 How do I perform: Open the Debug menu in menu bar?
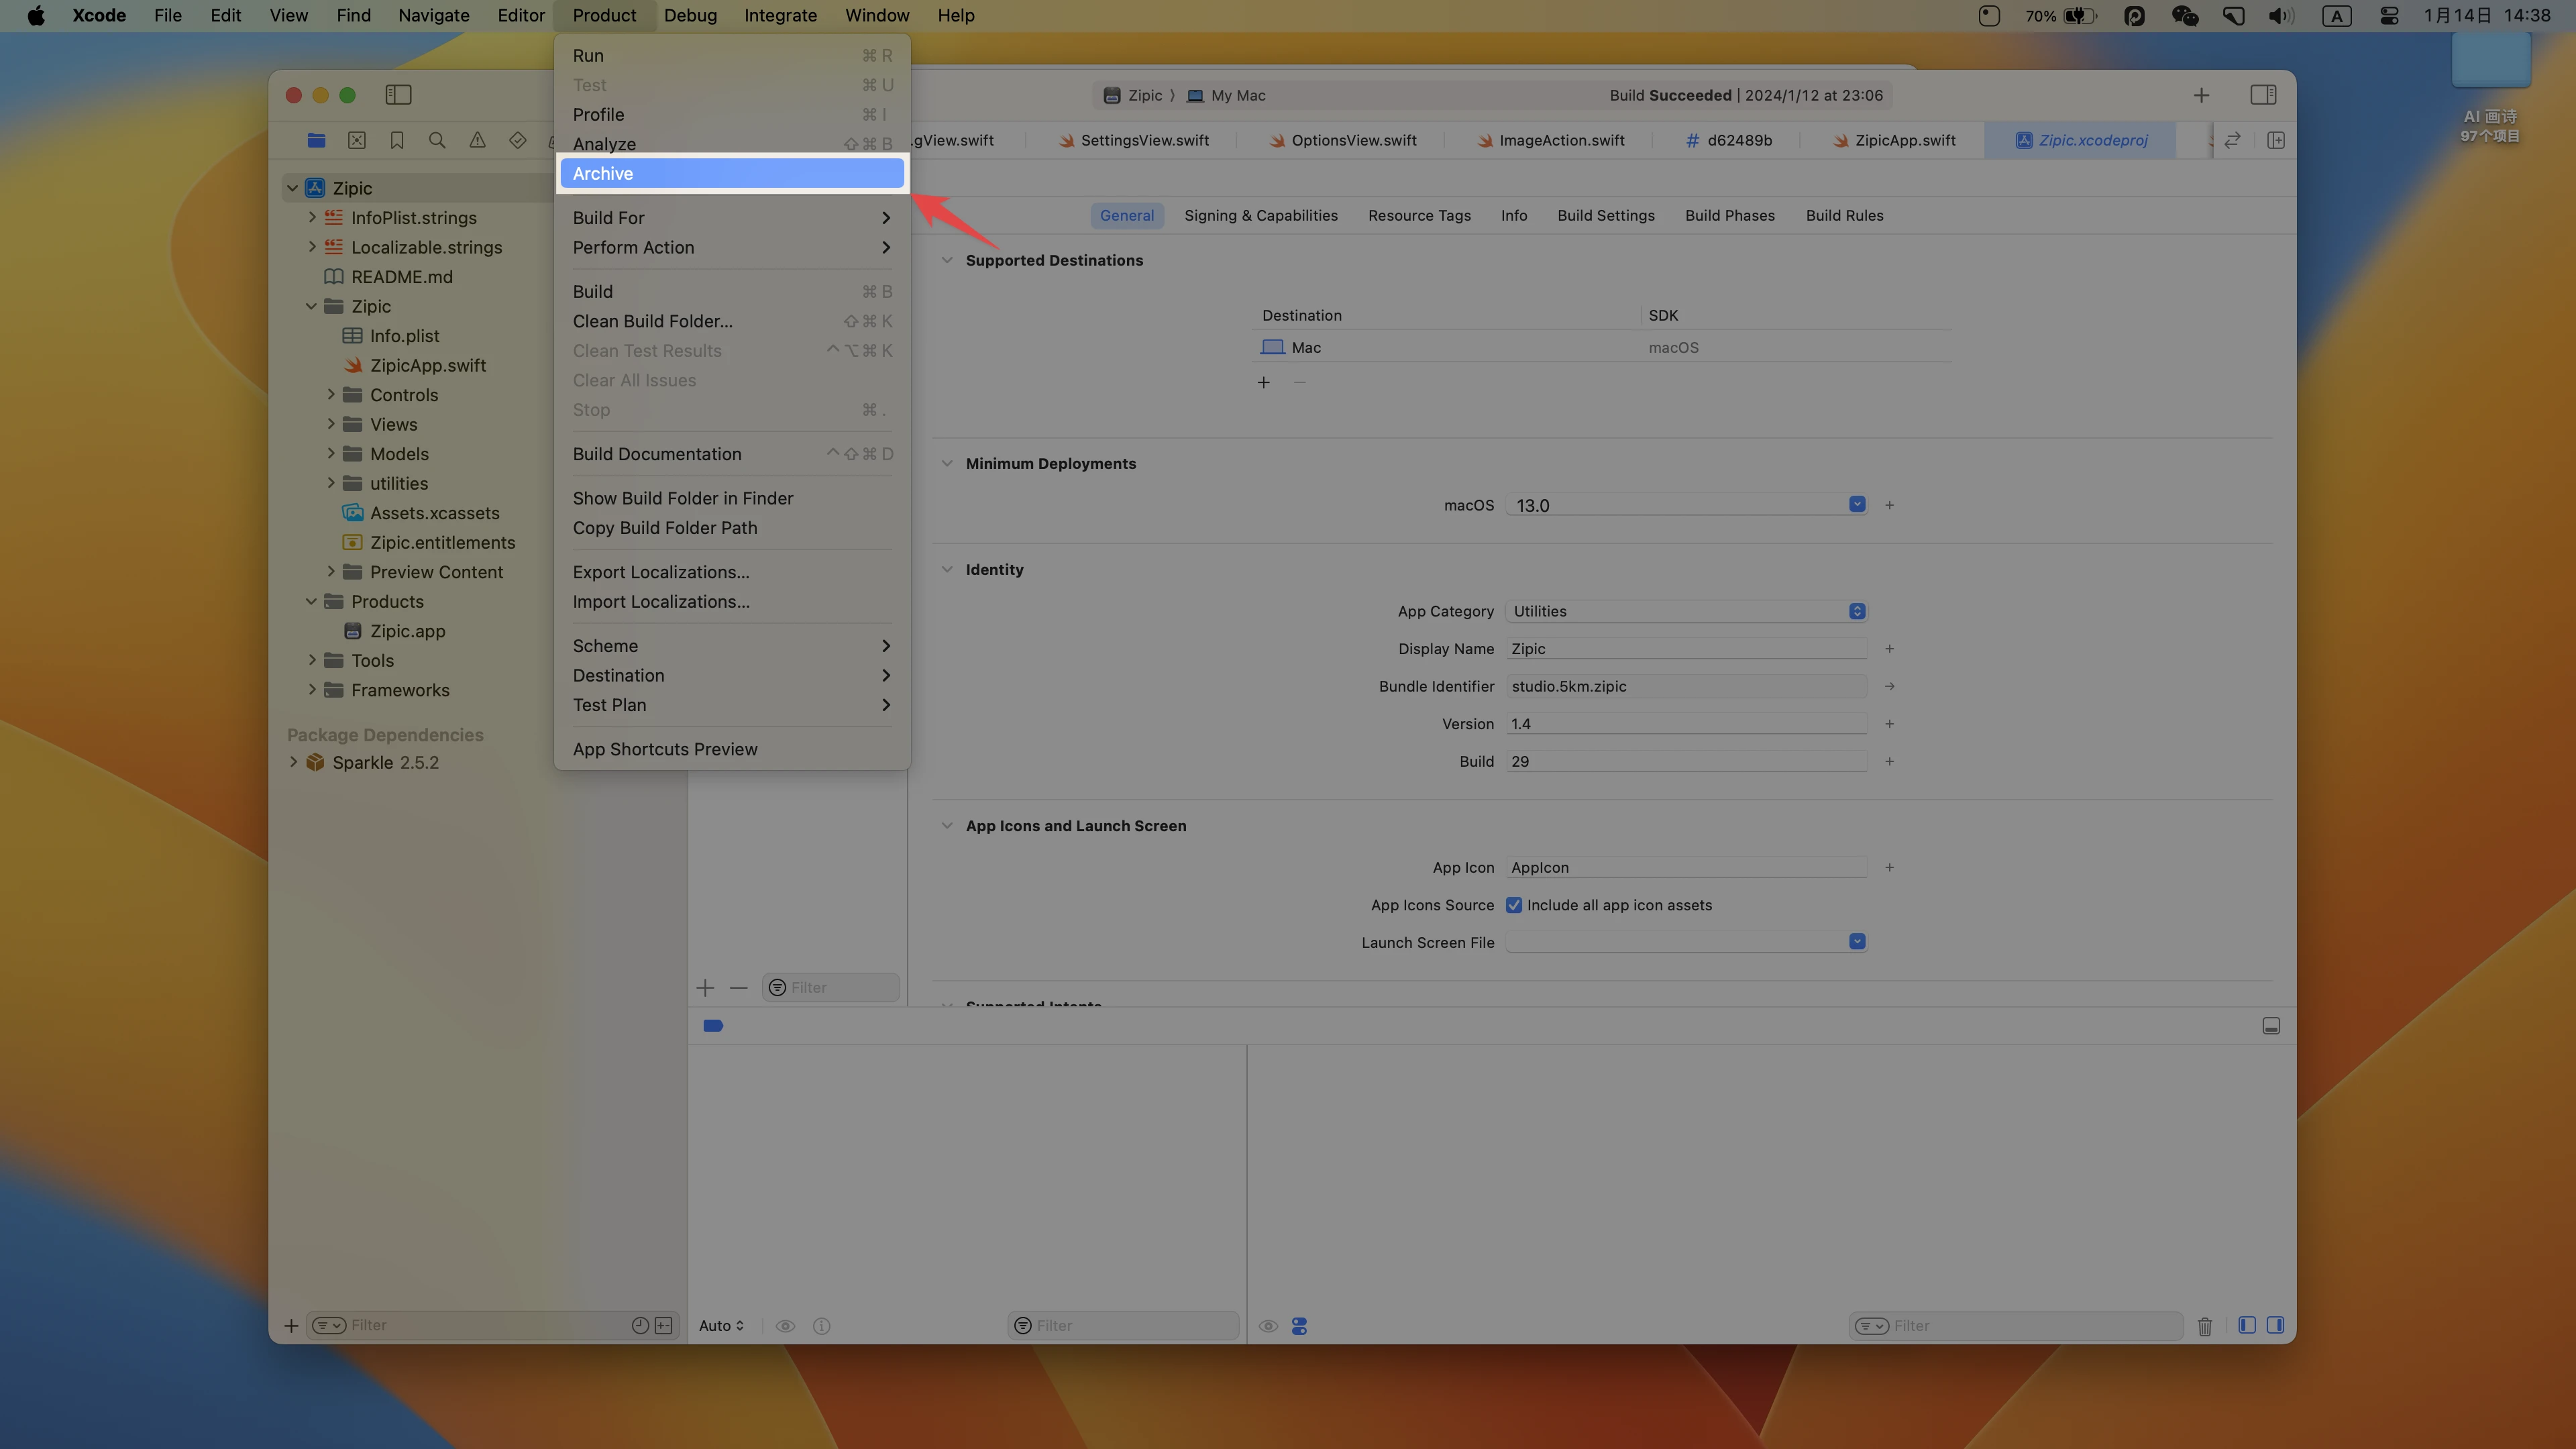[690, 16]
